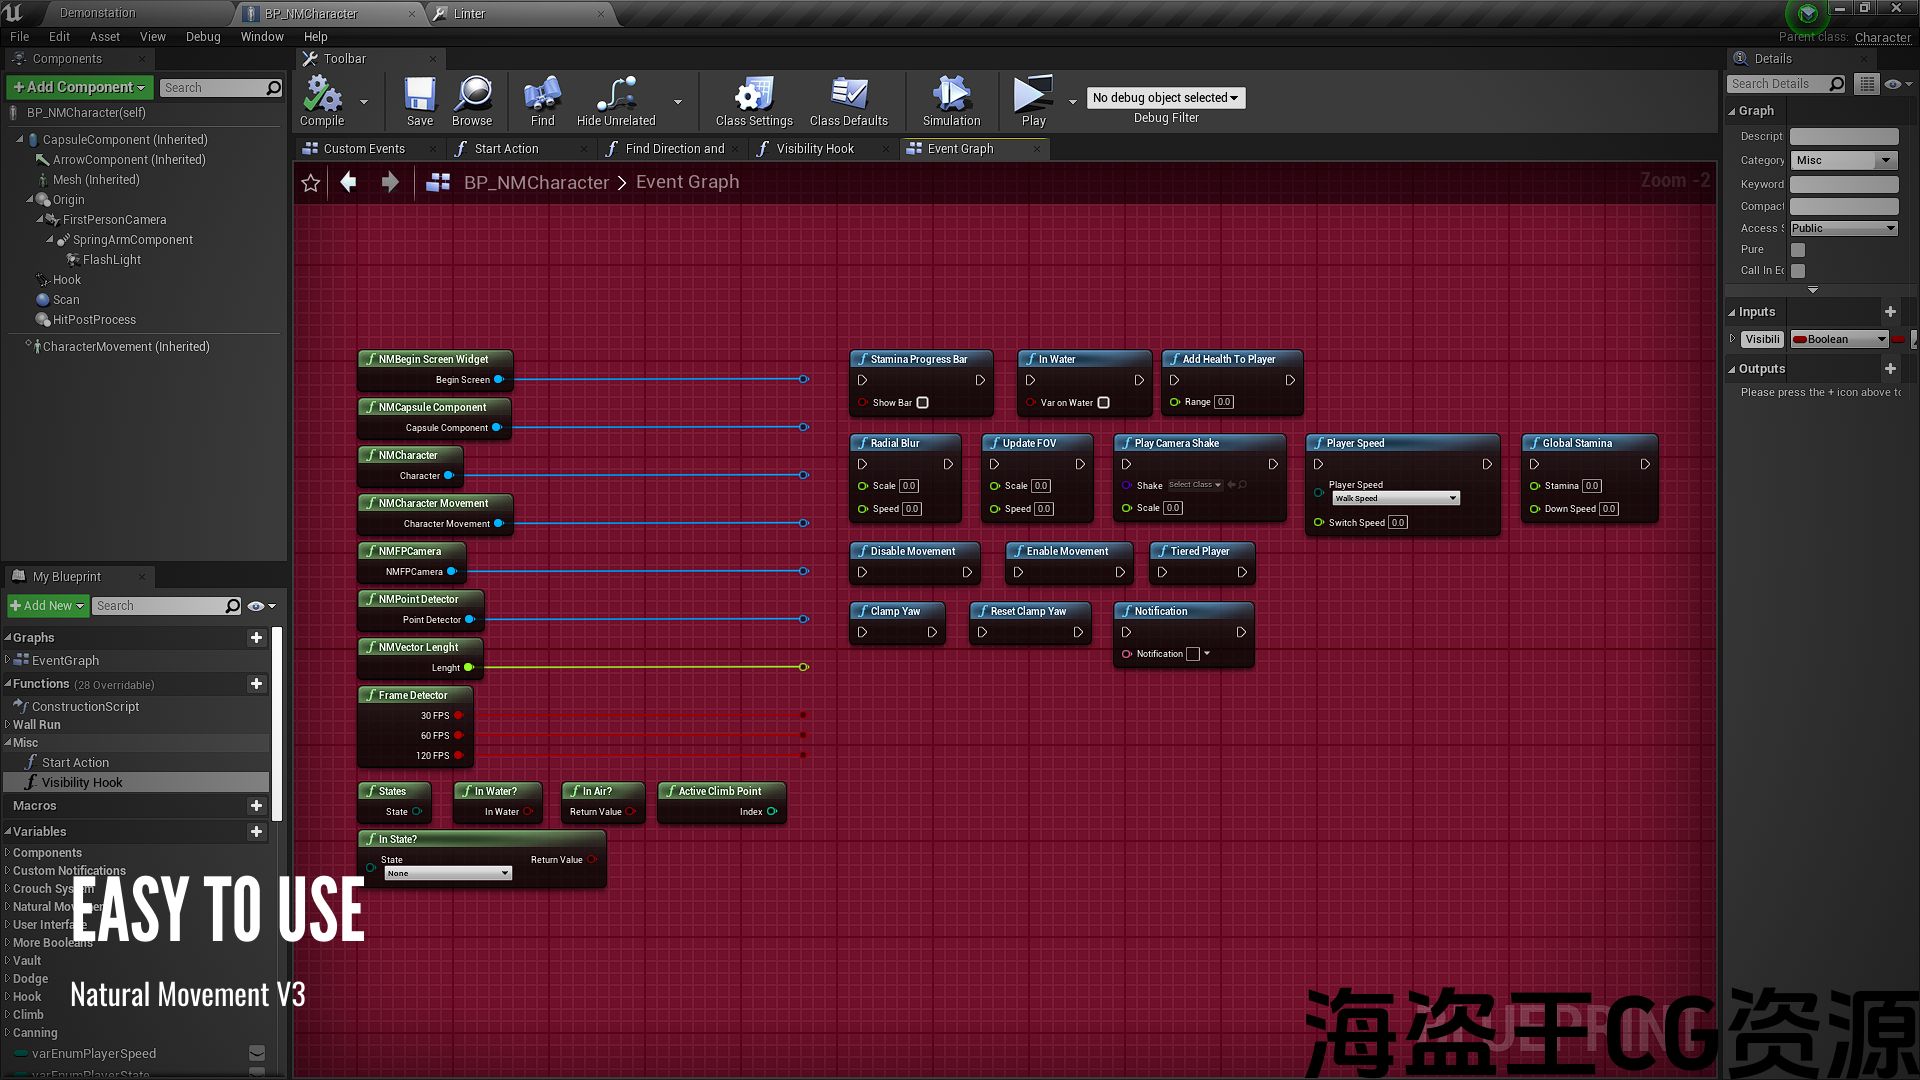Image resolution: width=1920 pixels, height=1080 pixels.
Task: Click the favorite star icon in graph
Action: 311,183
